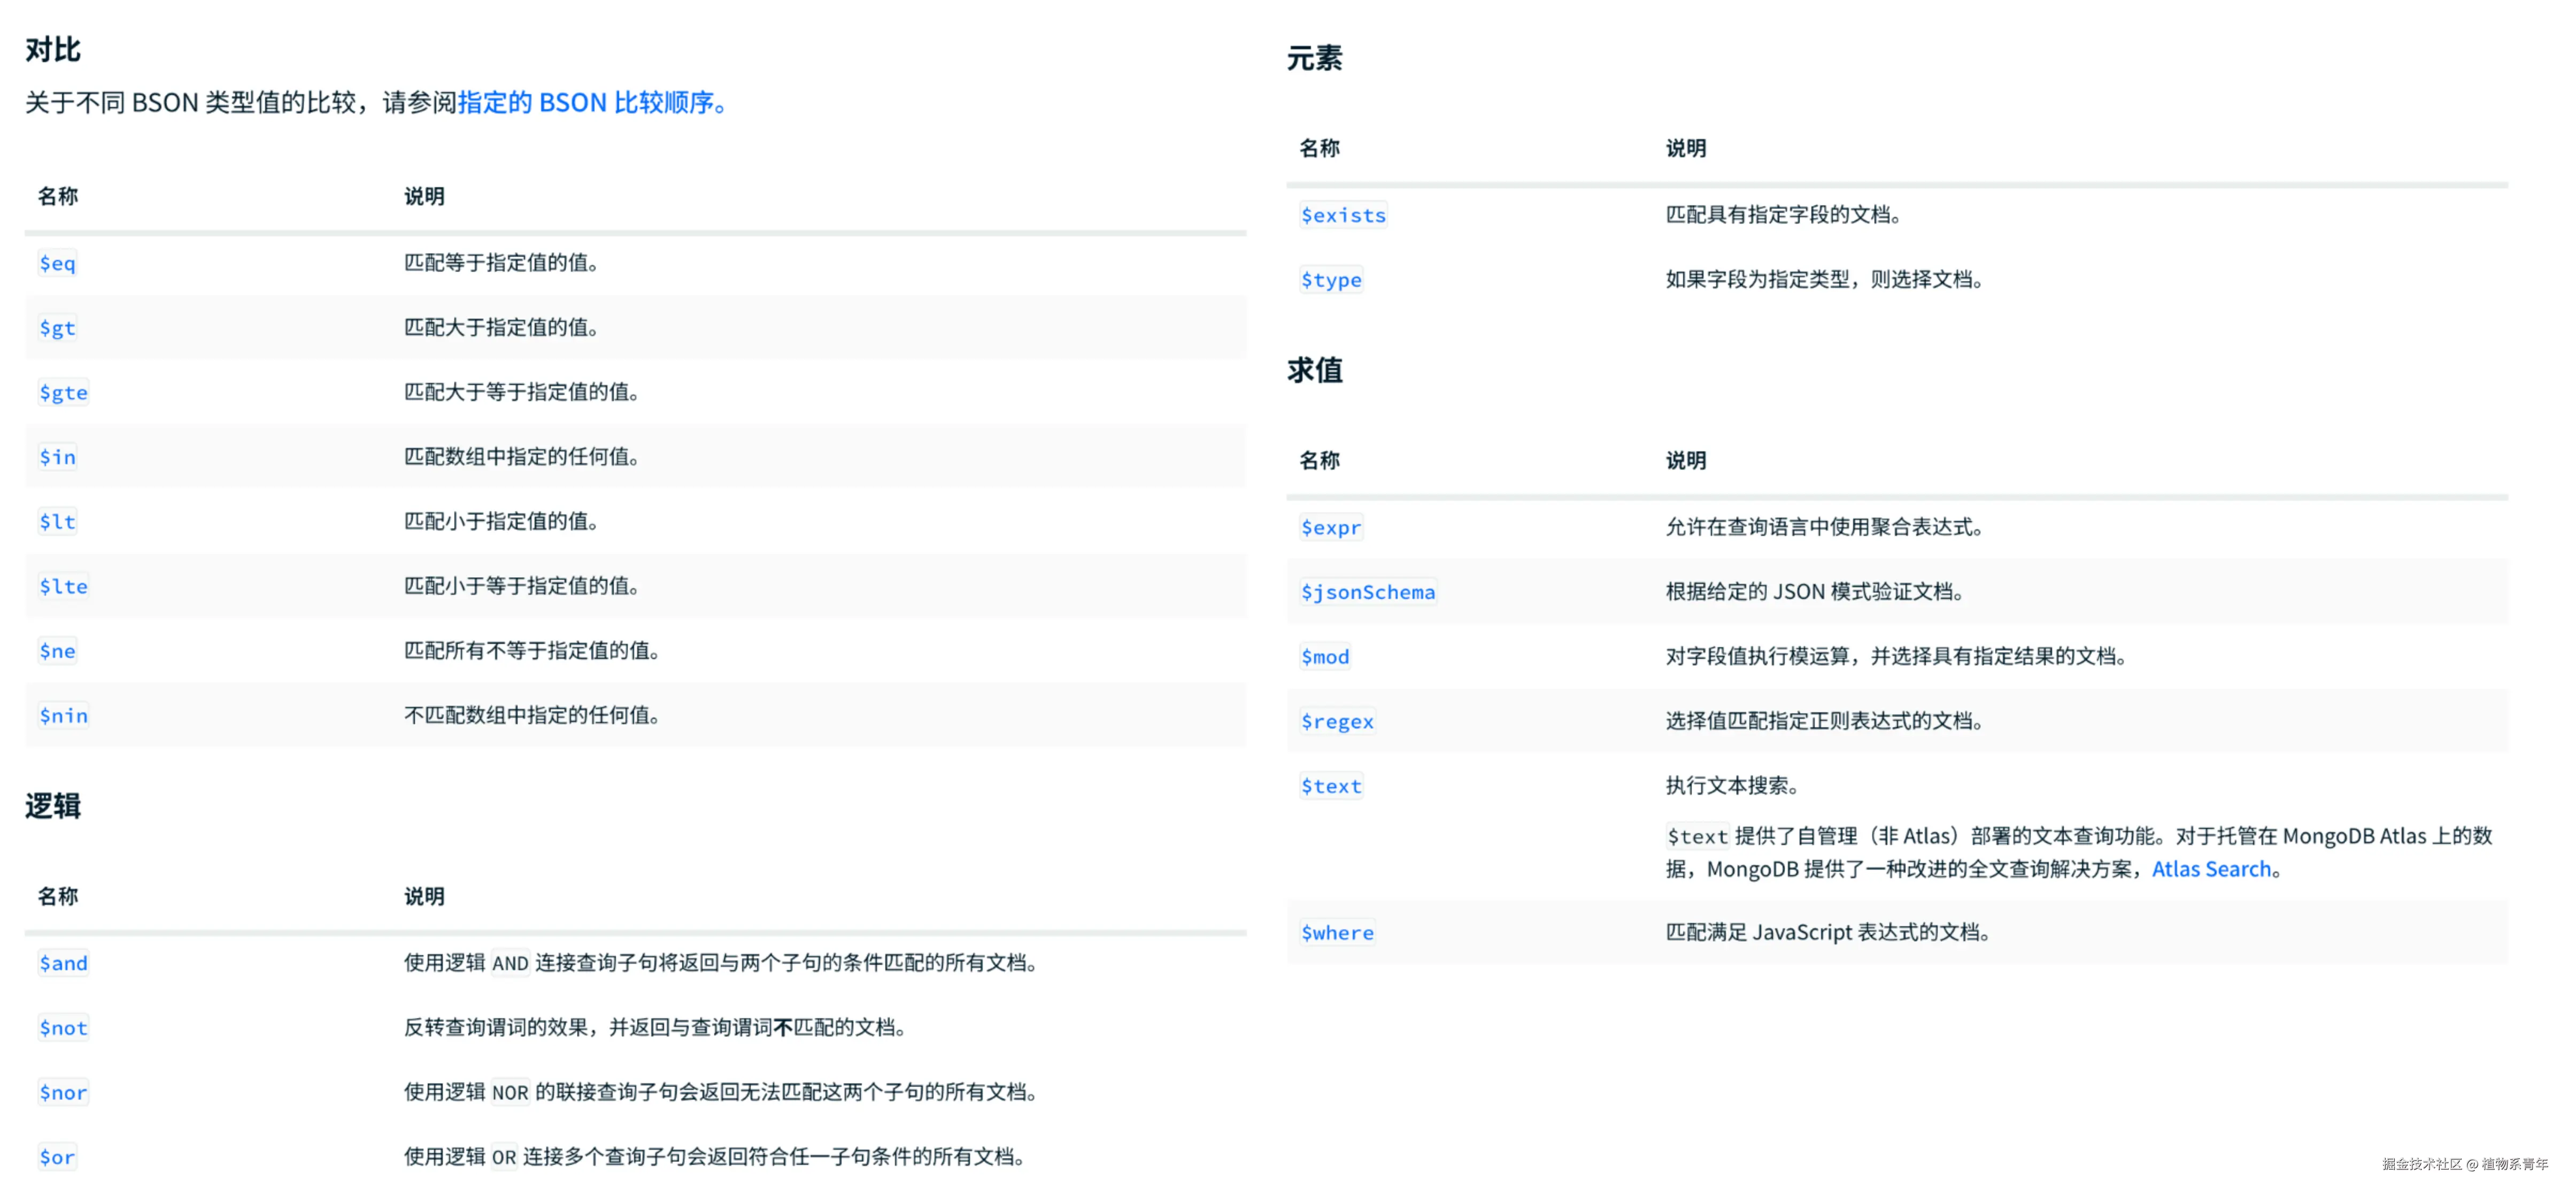Open the $and logical operator page

coord(63,963)
